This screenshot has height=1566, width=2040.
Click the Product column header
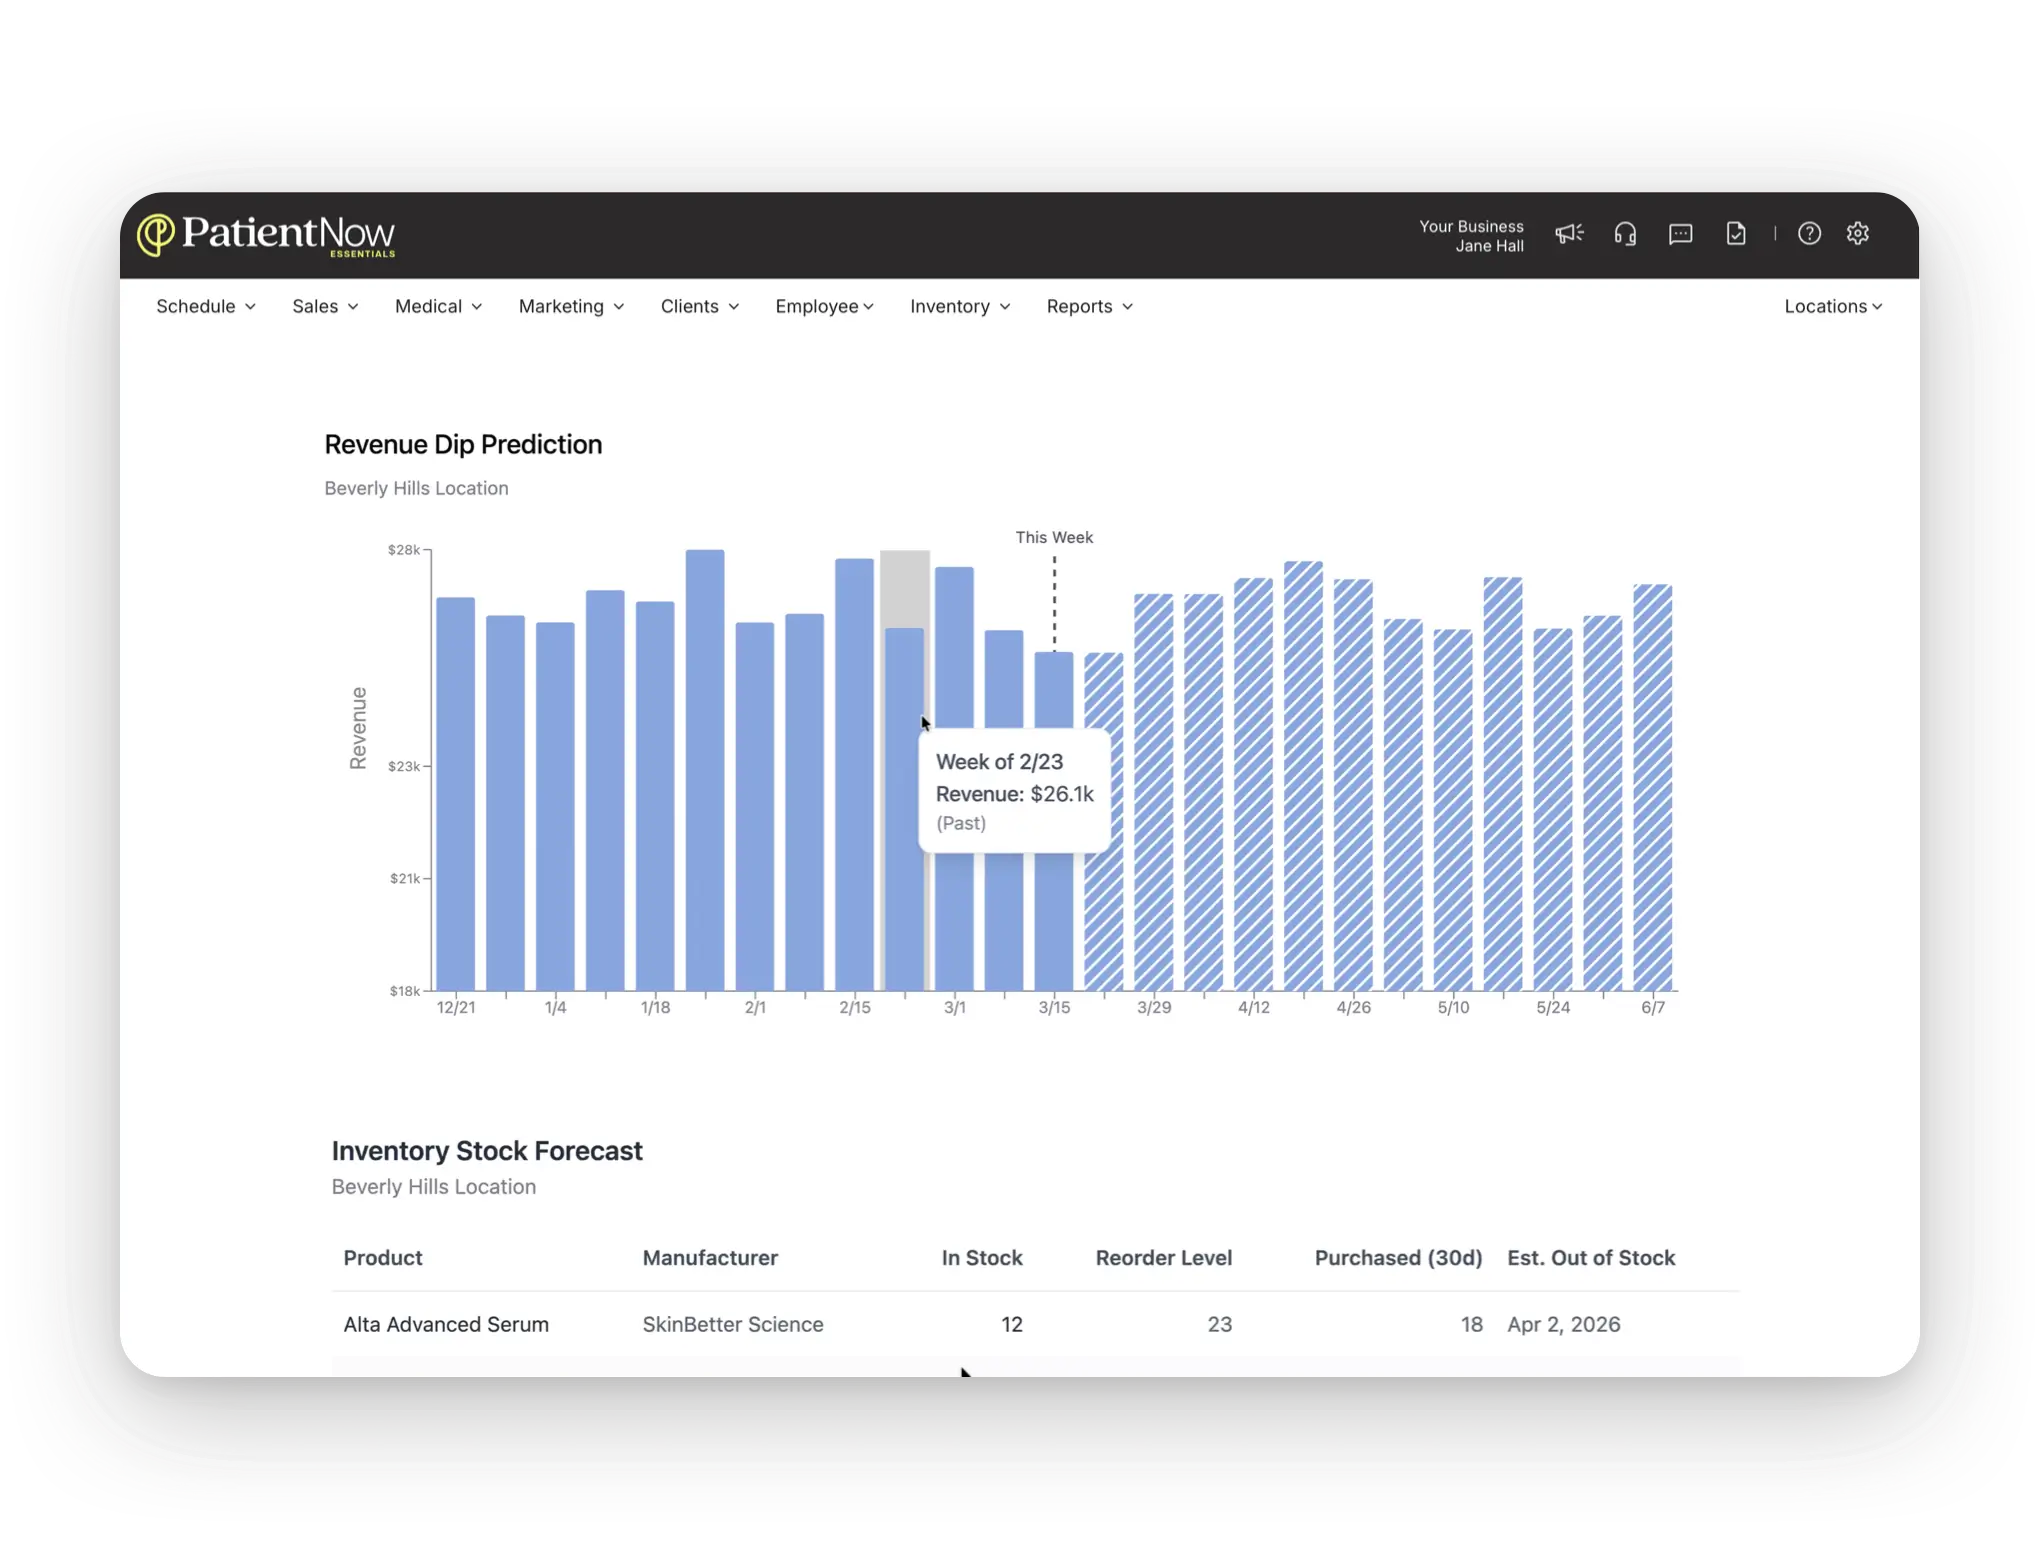pos(383,1258)
